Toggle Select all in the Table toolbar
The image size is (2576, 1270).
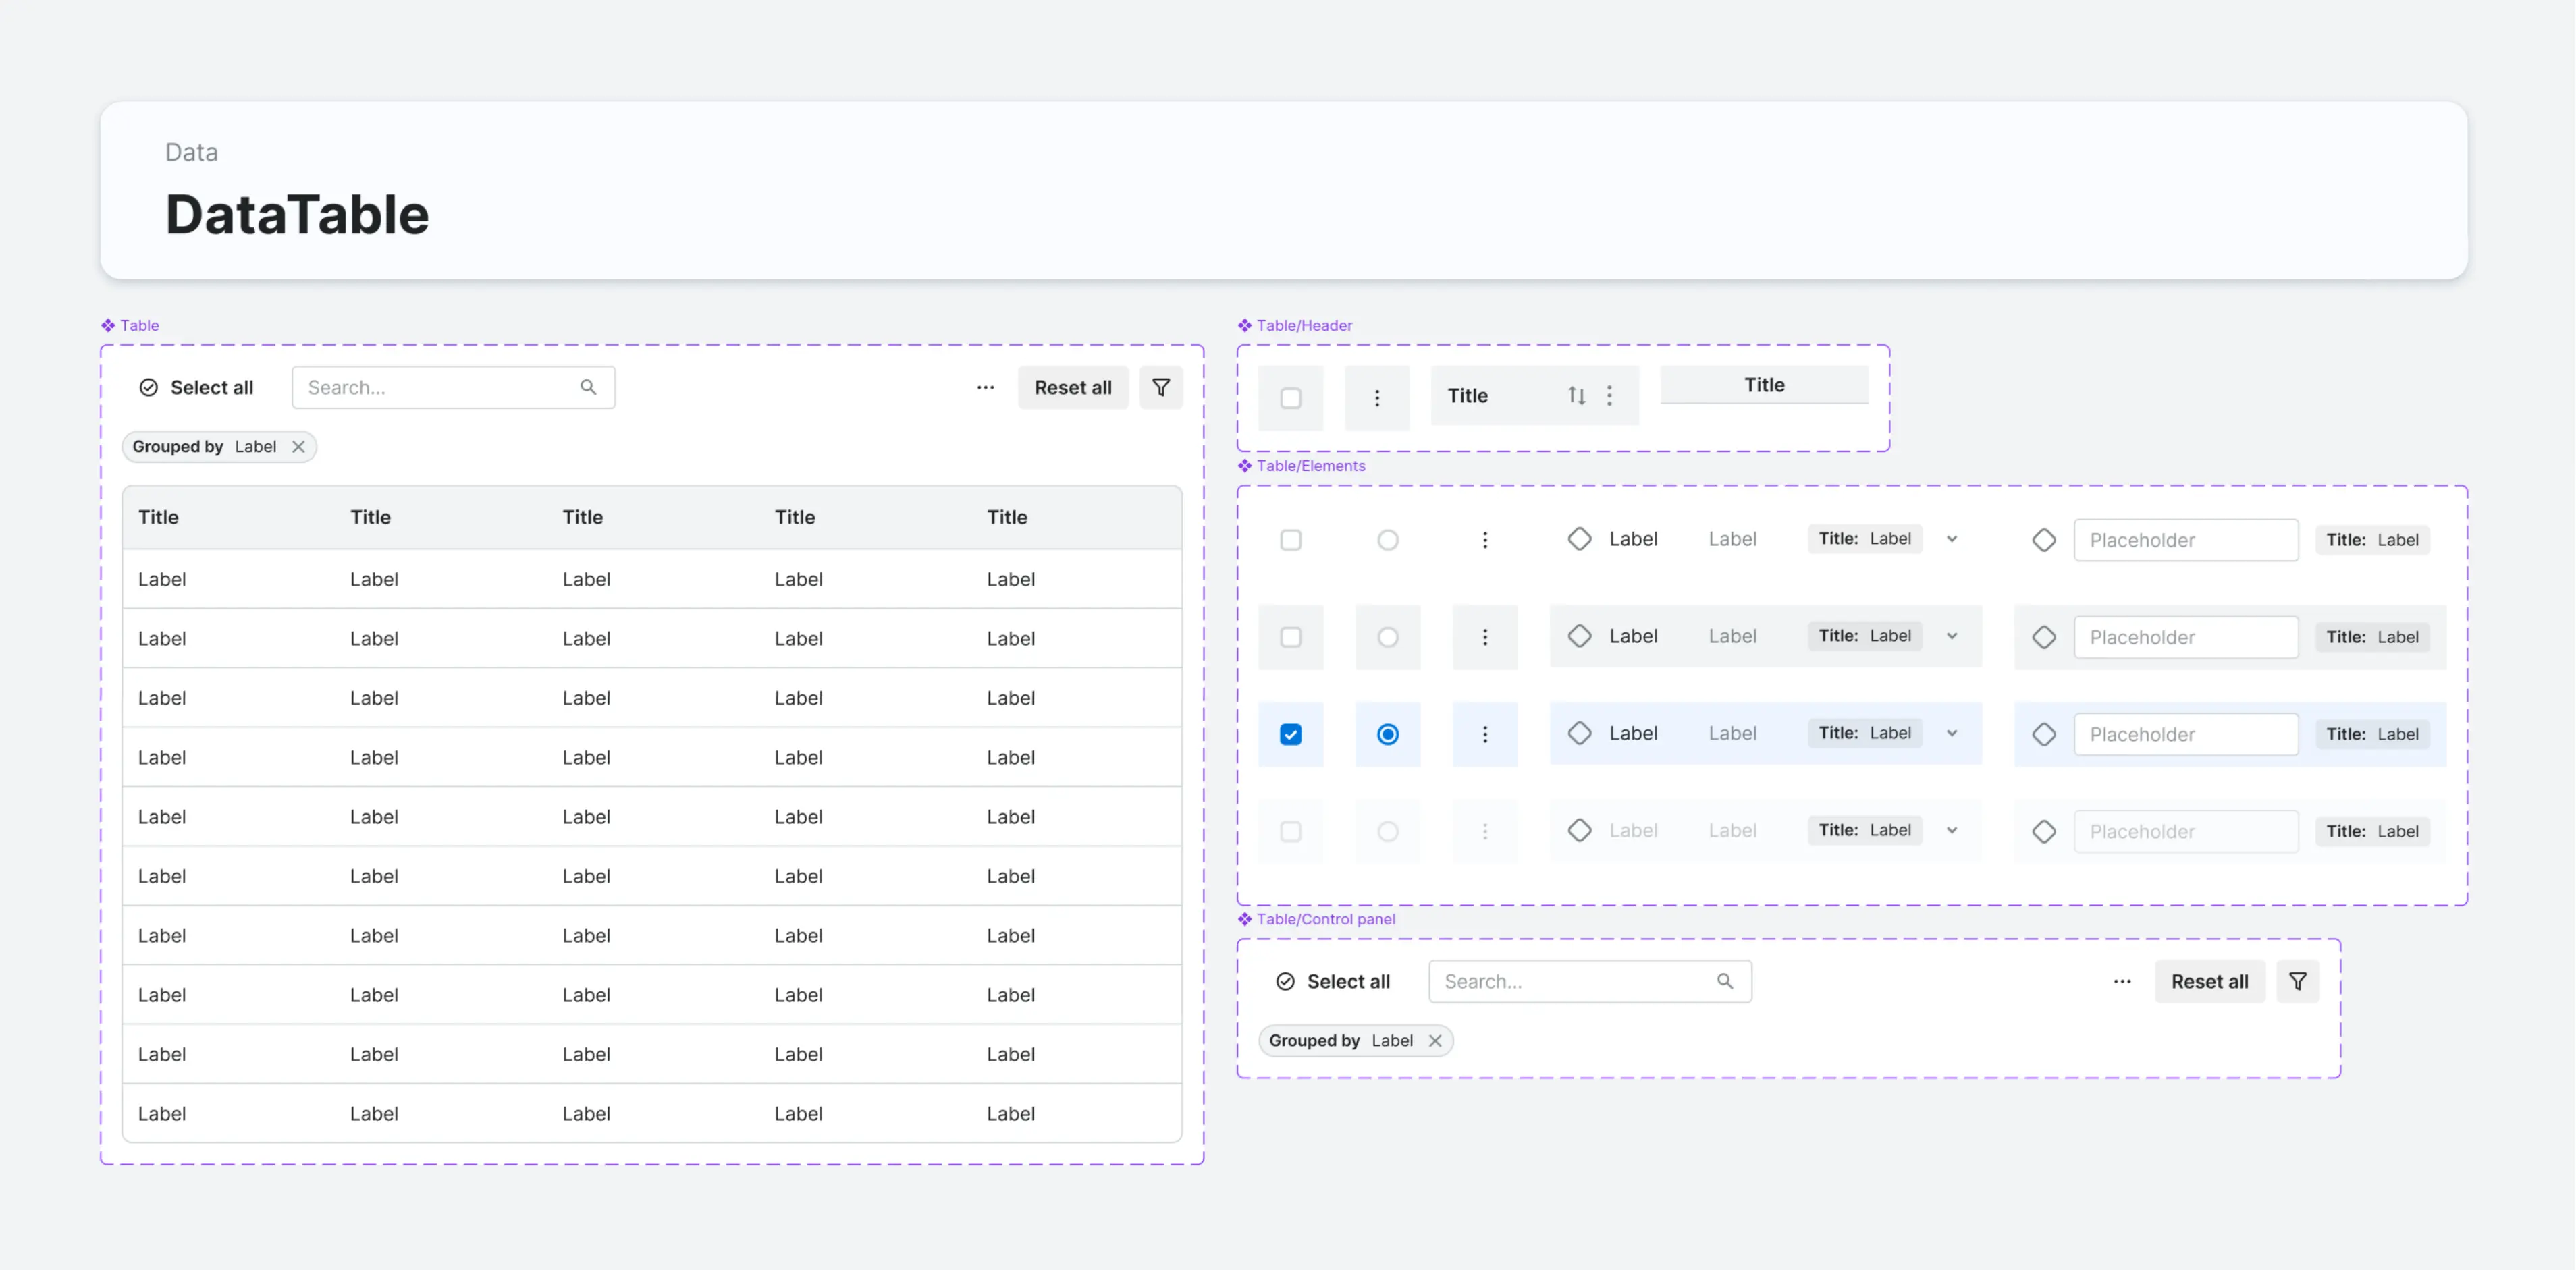pyautogui.click(x=196, y=387)
